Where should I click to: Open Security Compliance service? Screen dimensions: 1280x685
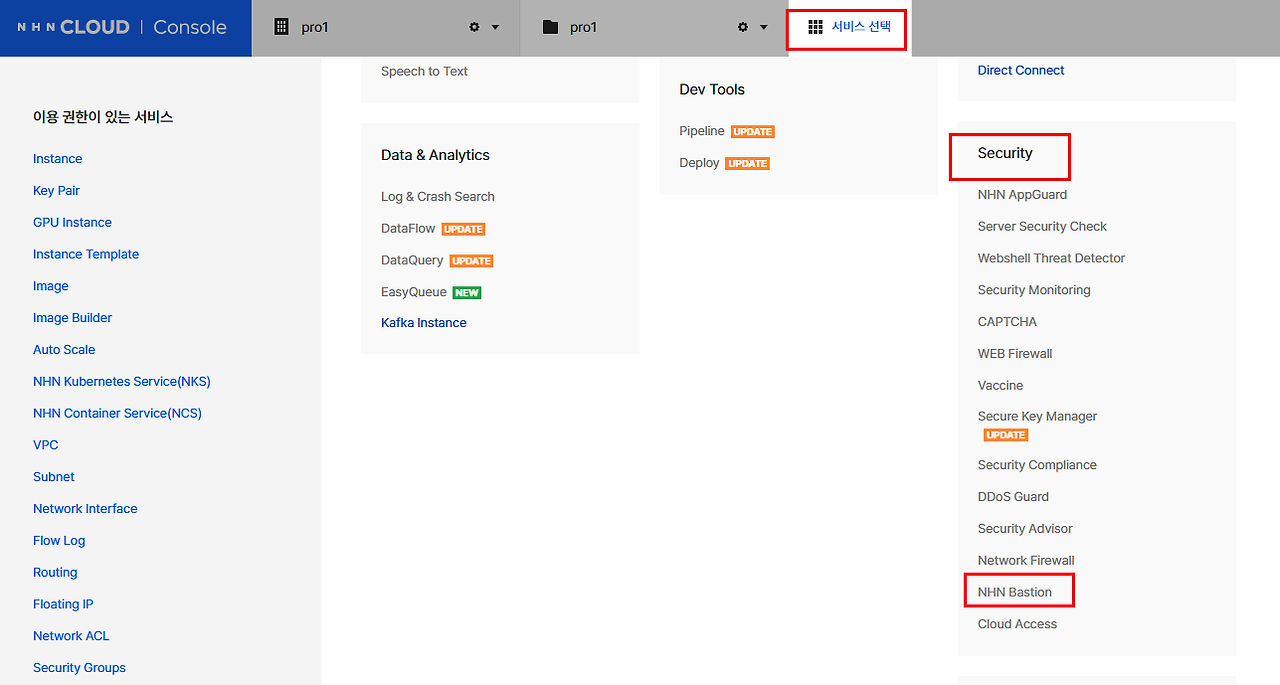1037,465
